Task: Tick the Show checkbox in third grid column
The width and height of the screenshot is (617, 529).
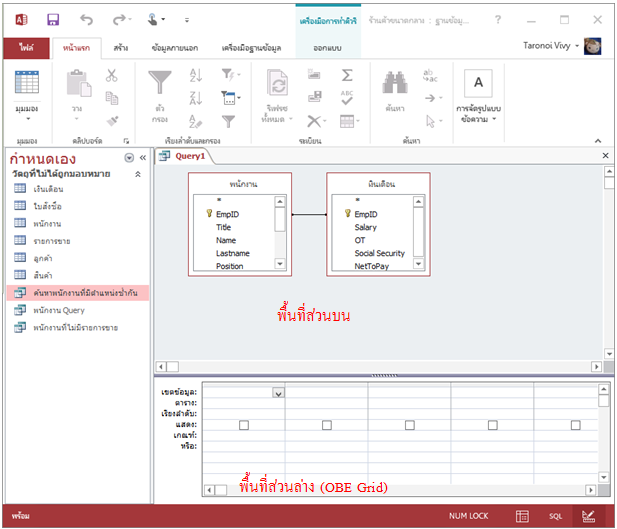Action: 410,425
